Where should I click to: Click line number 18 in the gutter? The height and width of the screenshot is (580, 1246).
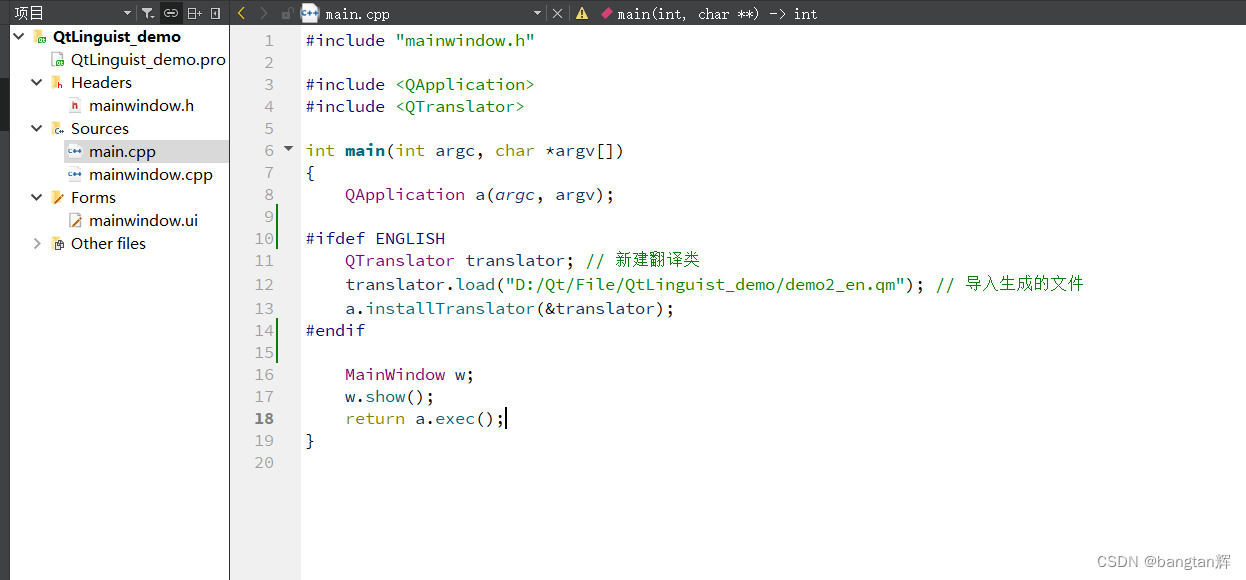point(264,418)
